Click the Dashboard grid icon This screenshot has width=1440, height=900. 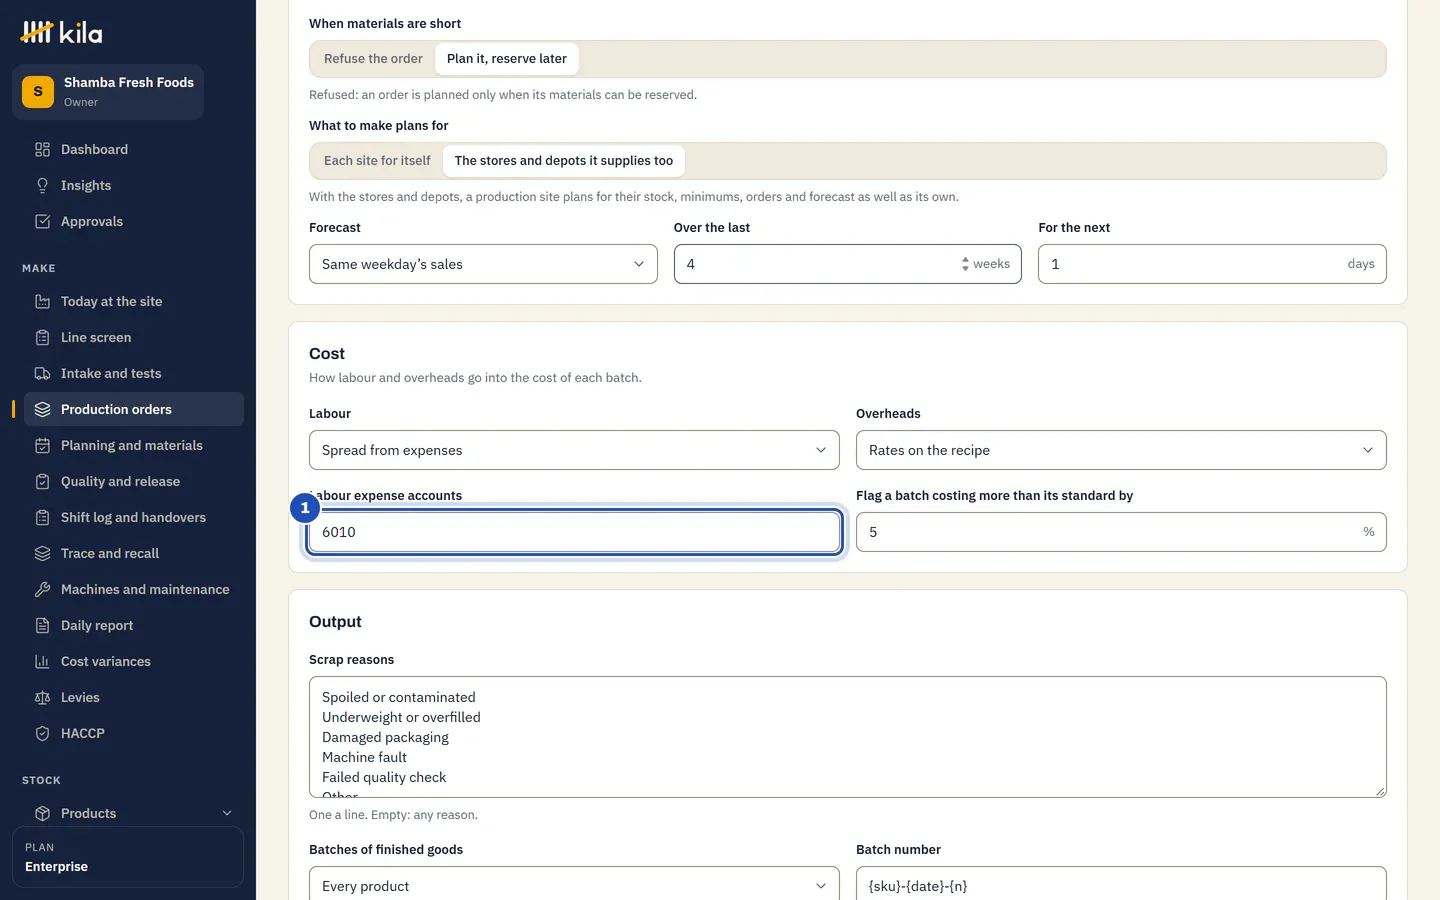(42, 150)
